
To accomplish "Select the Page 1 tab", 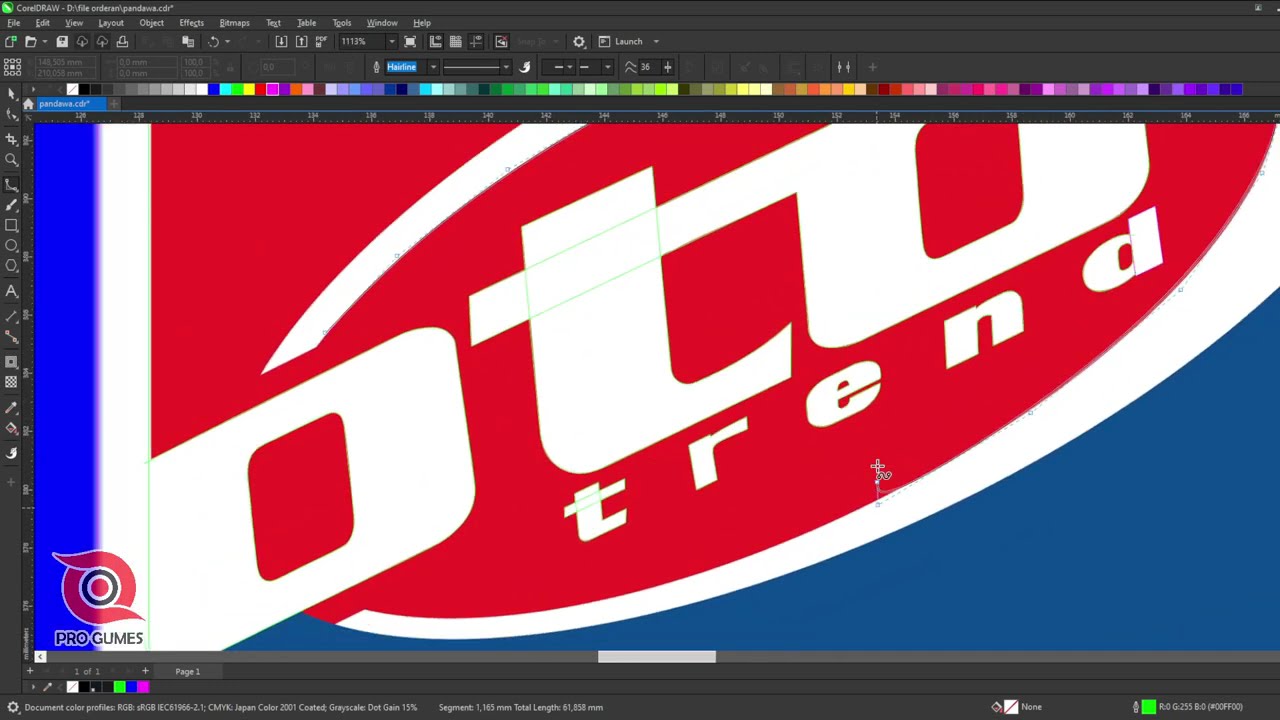I will point(188,671).
